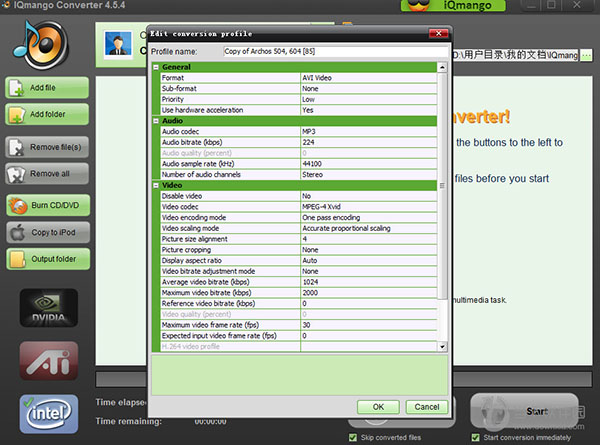The image size is (600, 445).
Task: Click the Add folder button
Action: point(47,114)
